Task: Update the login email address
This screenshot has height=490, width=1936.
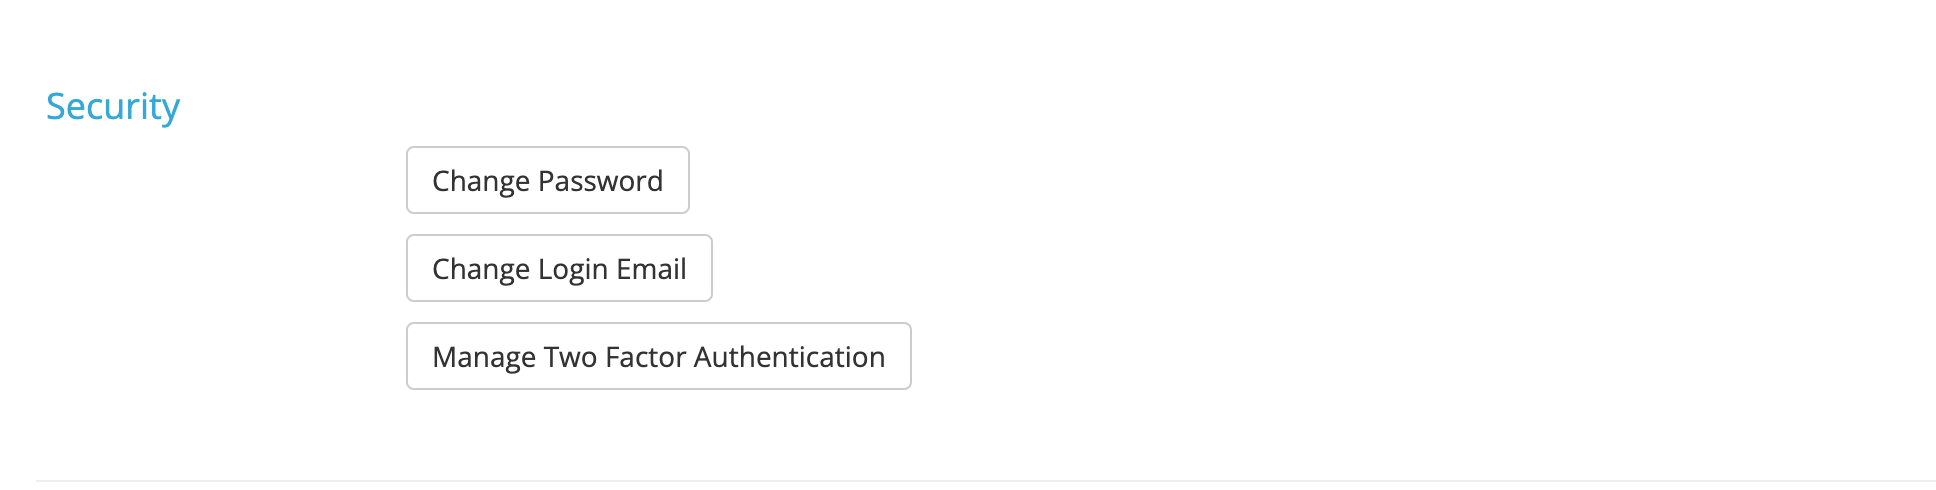Action: 559,269
